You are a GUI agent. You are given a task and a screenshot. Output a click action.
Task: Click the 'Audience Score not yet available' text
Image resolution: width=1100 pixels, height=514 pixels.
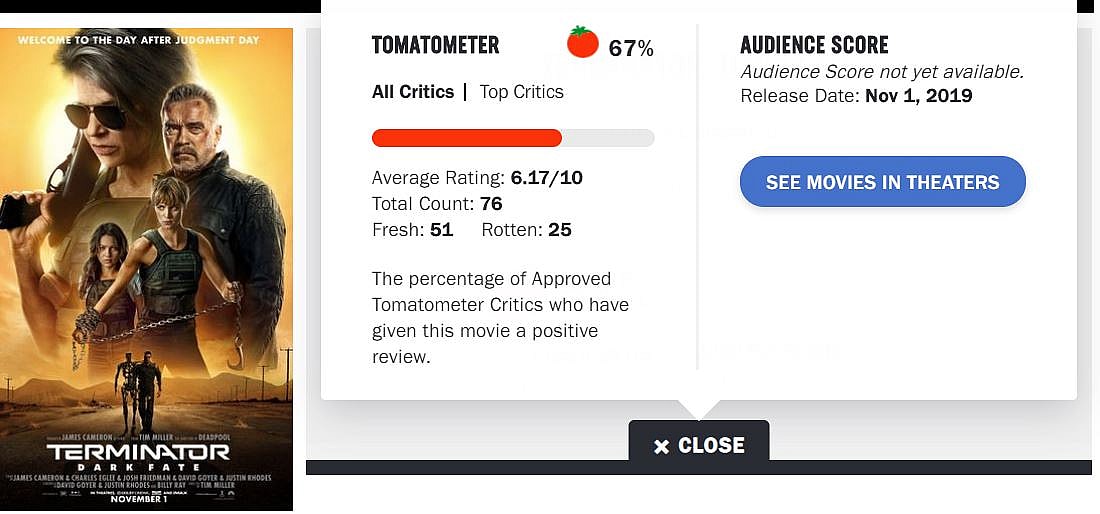(882, 72)
